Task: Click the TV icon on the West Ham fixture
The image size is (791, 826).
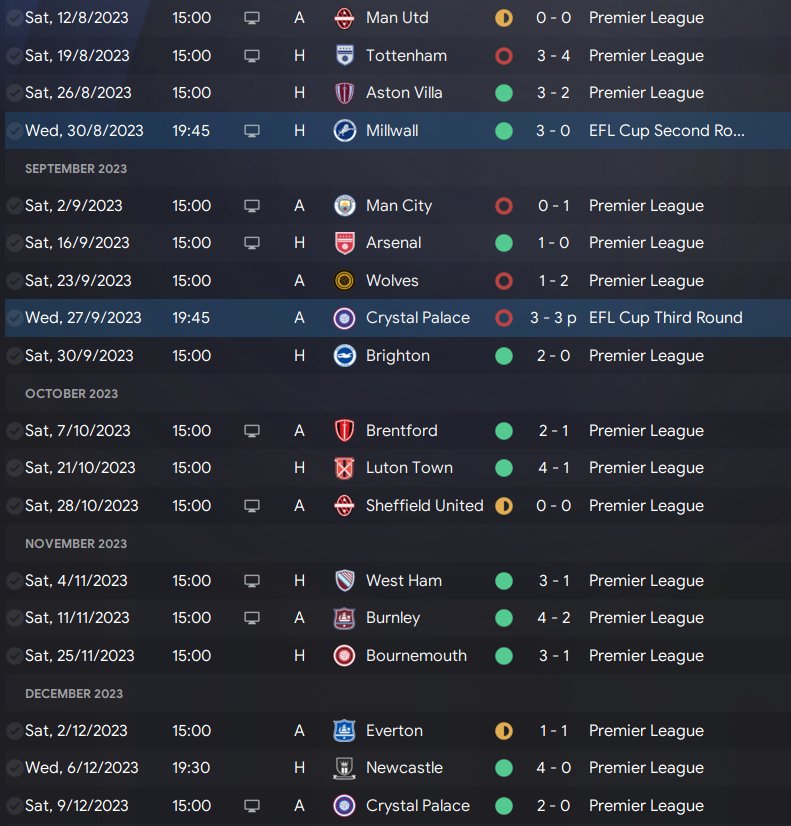Action: (x=252, y=581)
